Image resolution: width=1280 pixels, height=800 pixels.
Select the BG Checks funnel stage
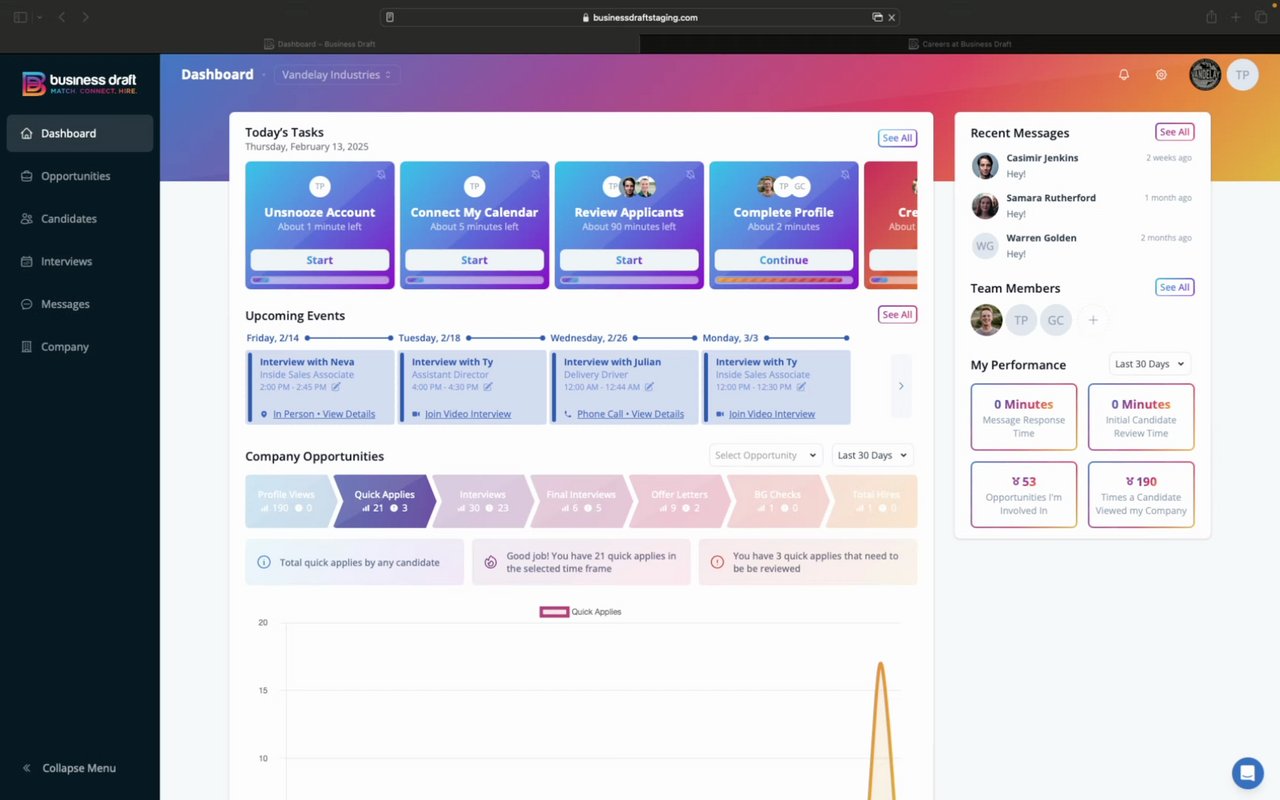coord(777,501)
